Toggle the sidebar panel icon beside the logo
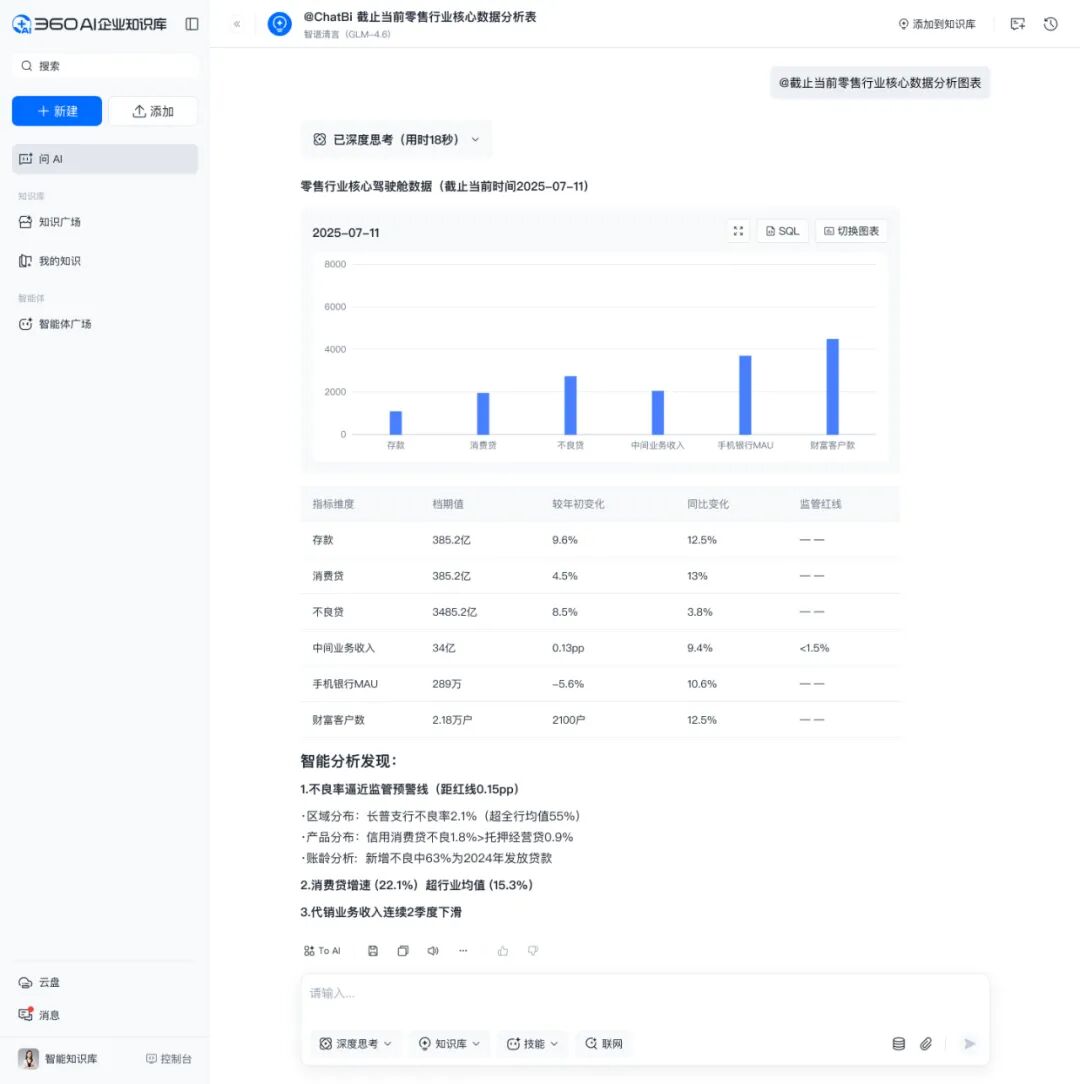1080x1084 pixels. click(x=192, y=24)
